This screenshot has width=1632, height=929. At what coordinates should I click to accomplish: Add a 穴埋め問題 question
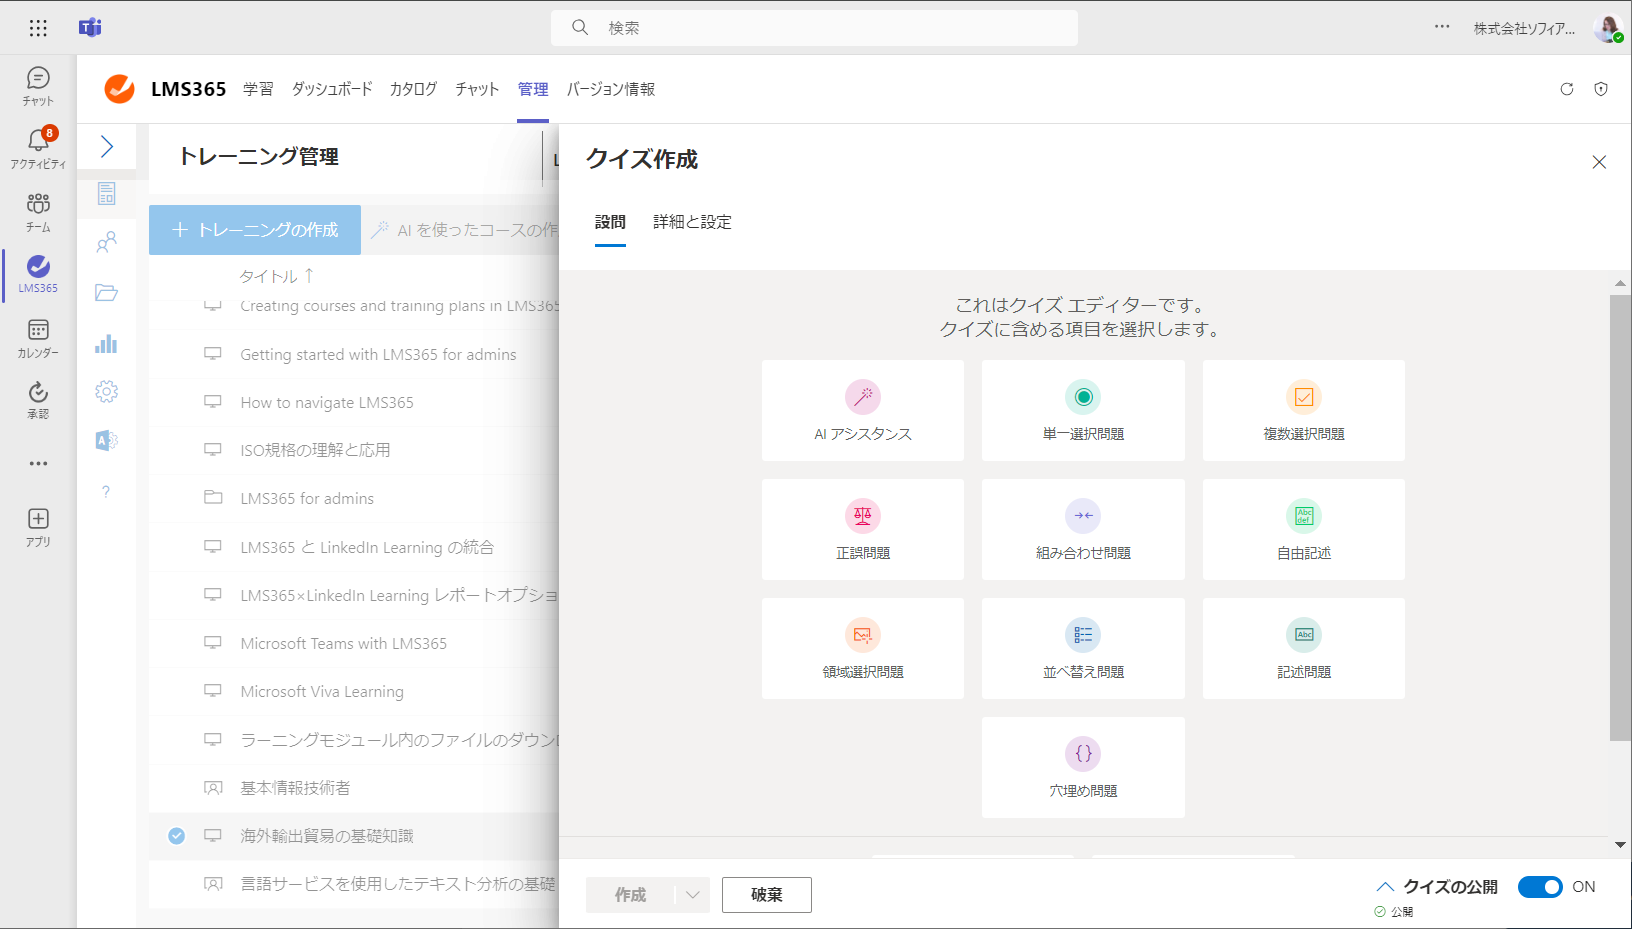pyautogui.click(x=1083, y=767)
